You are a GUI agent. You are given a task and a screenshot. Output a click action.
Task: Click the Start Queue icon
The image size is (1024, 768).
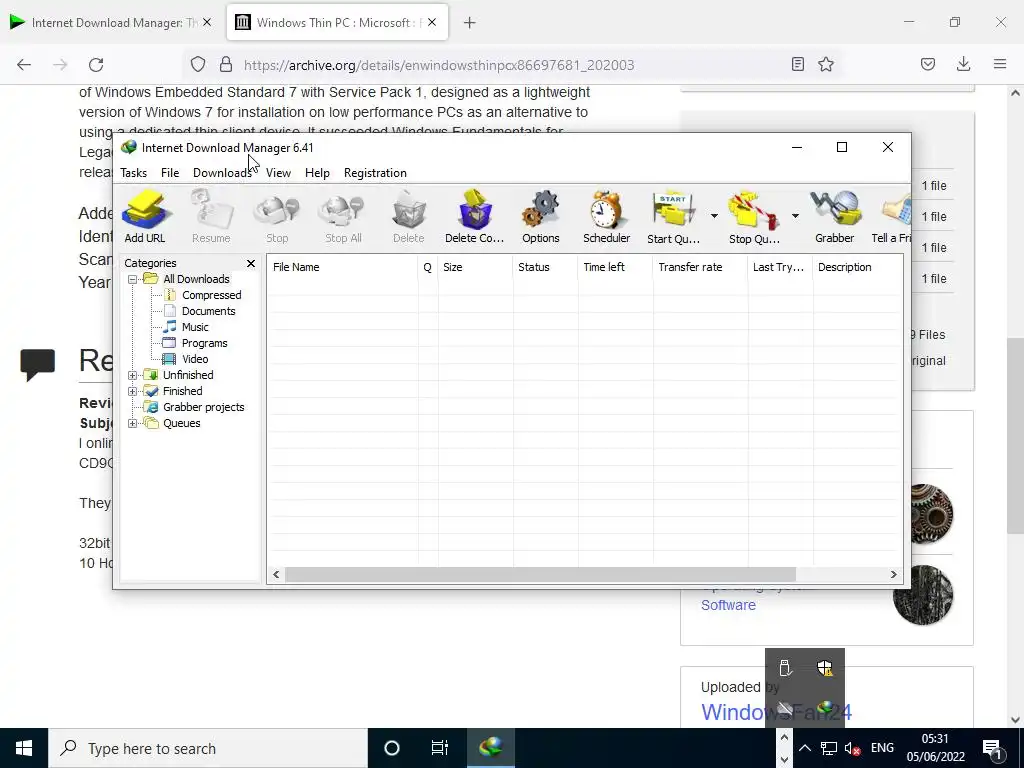673,217
